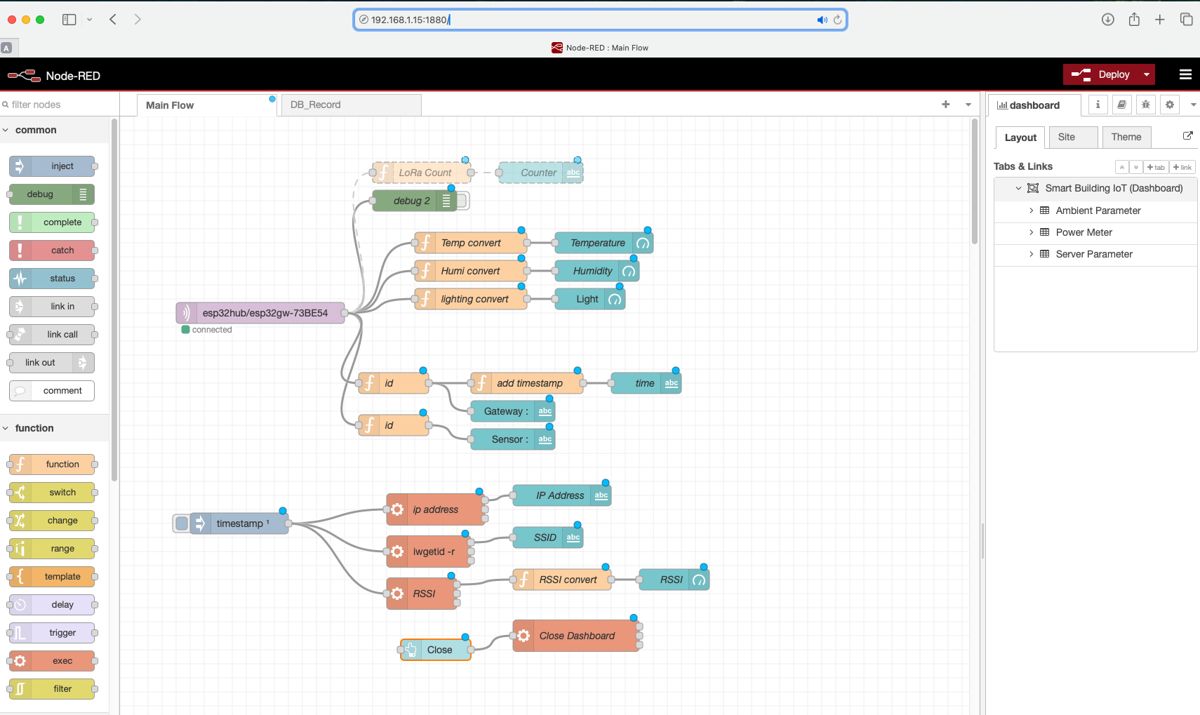1200x715 pixels.
Task: Collapse the function palette category
Action: [7, 428]
